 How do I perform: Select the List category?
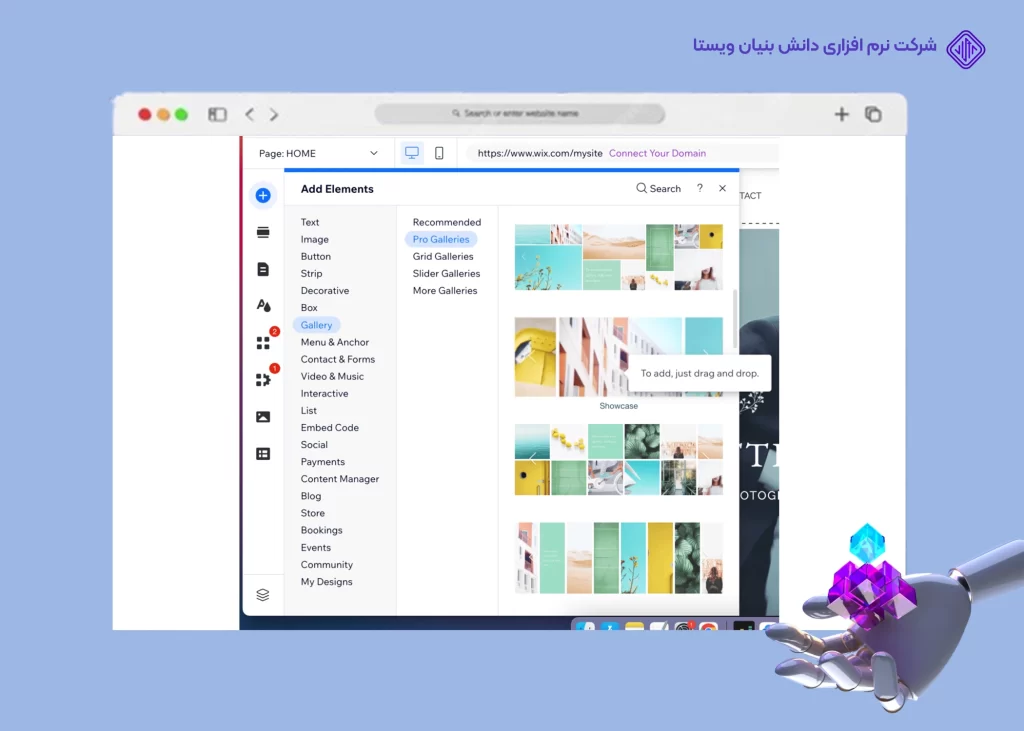pyautogui.click(x=308, y=410)
